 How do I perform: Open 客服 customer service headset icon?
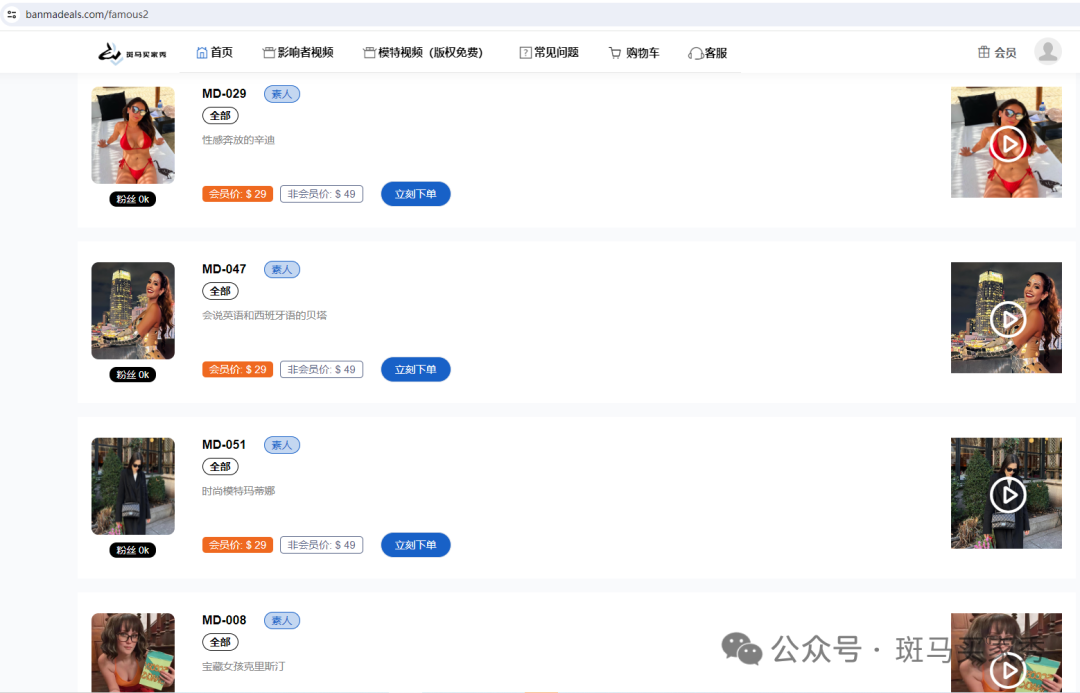click(707, 52)
